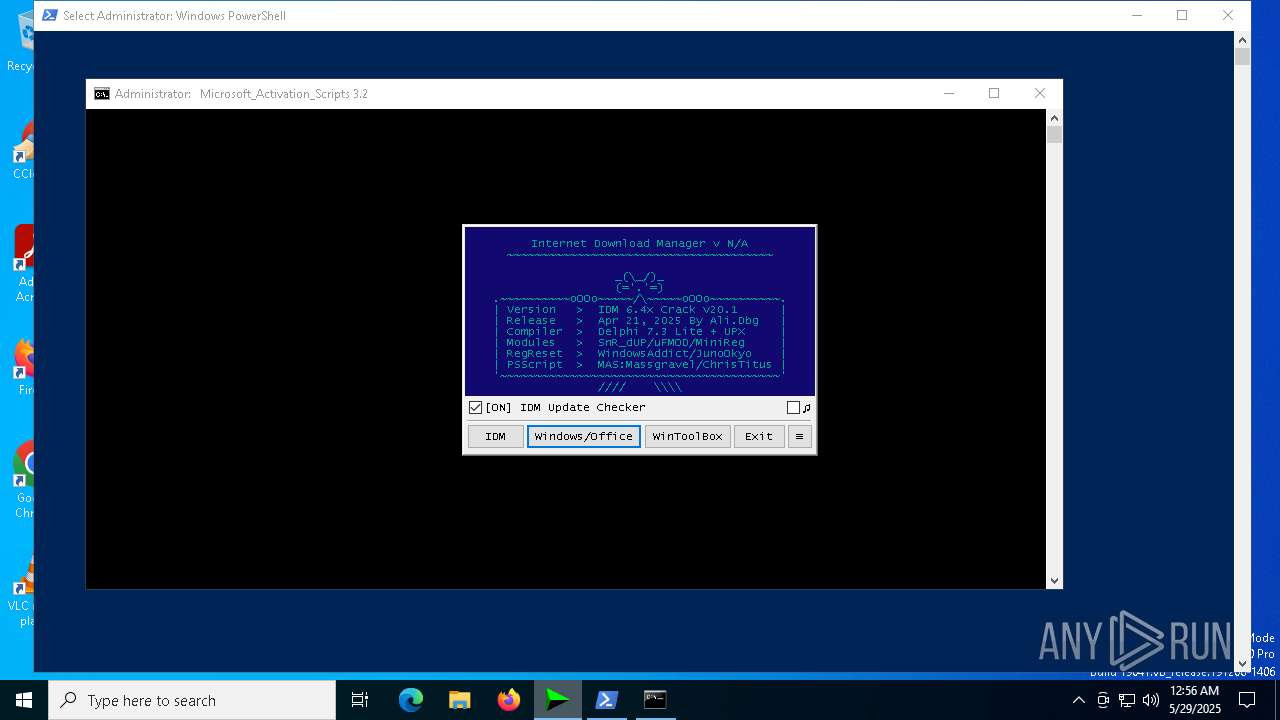Click the IDM button
This screenshot has height=720, width=1280.
click(x=495, y=436)
